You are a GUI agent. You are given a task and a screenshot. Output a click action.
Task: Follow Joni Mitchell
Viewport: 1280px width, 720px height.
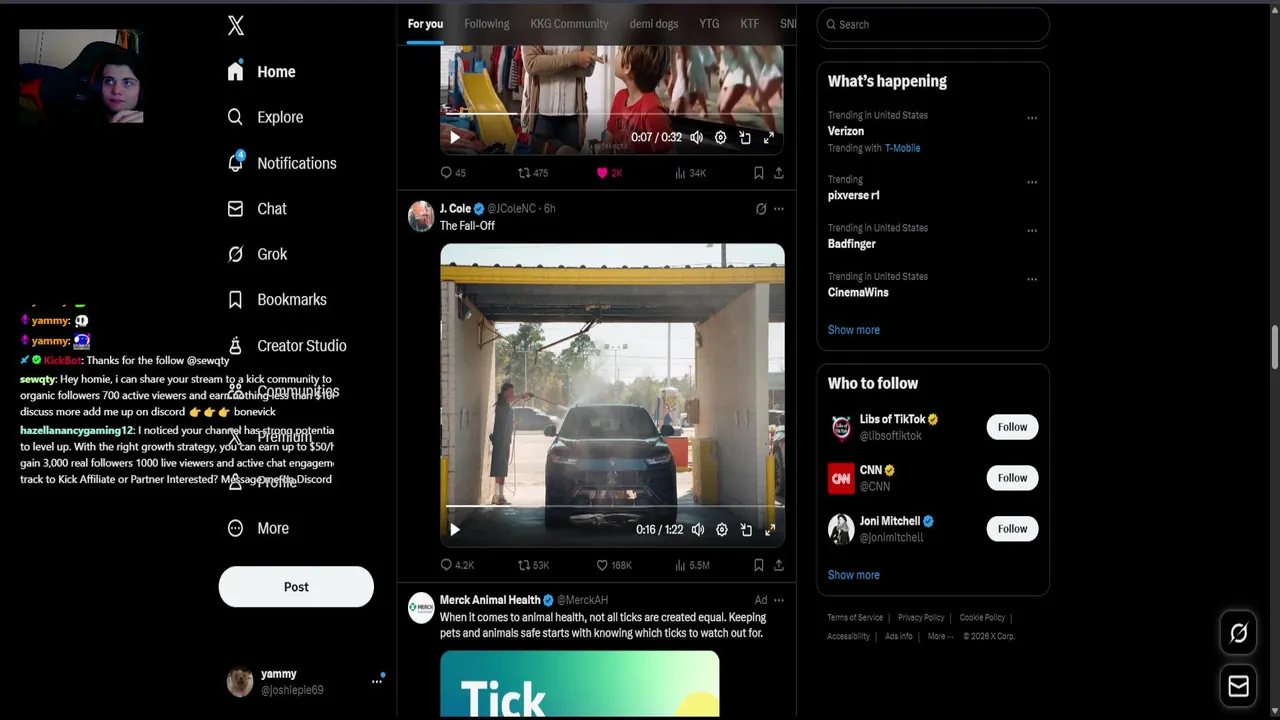[x=1012, y=529]
